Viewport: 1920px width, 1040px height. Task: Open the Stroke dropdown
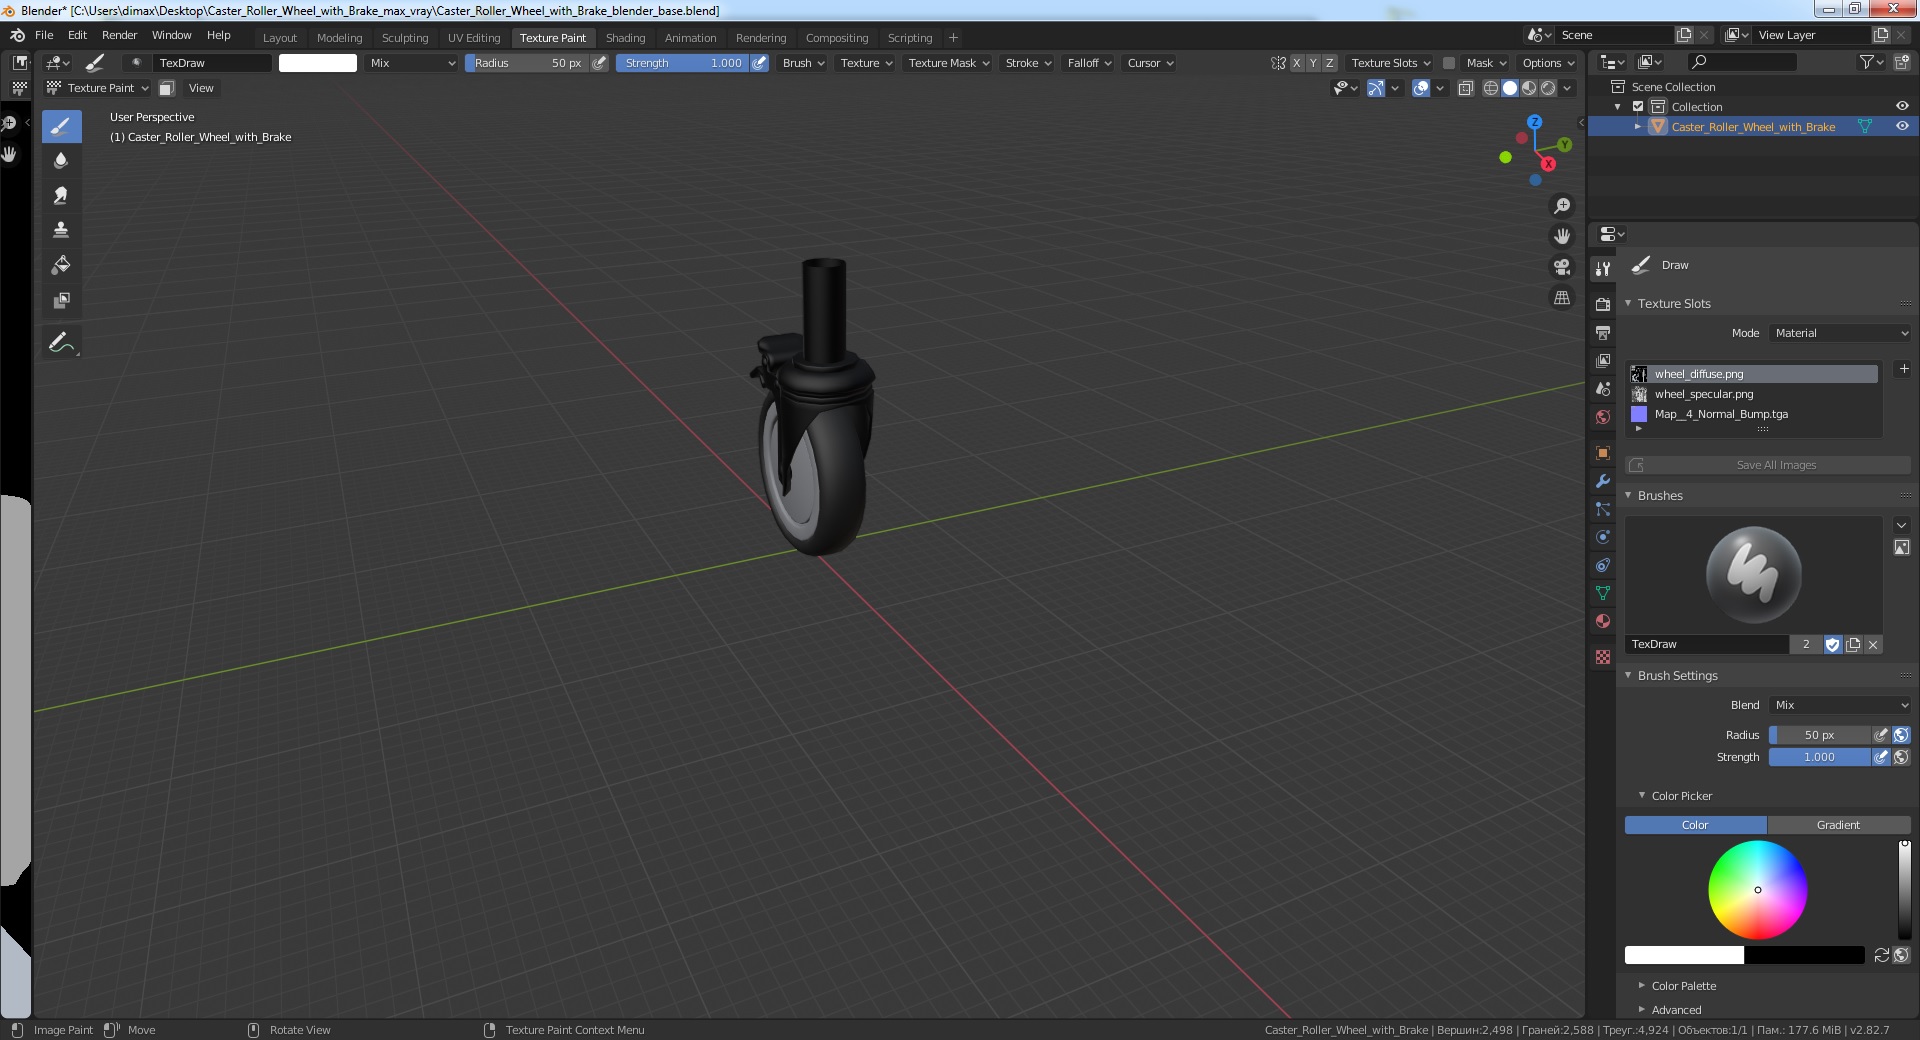[x=1028, y=63]
